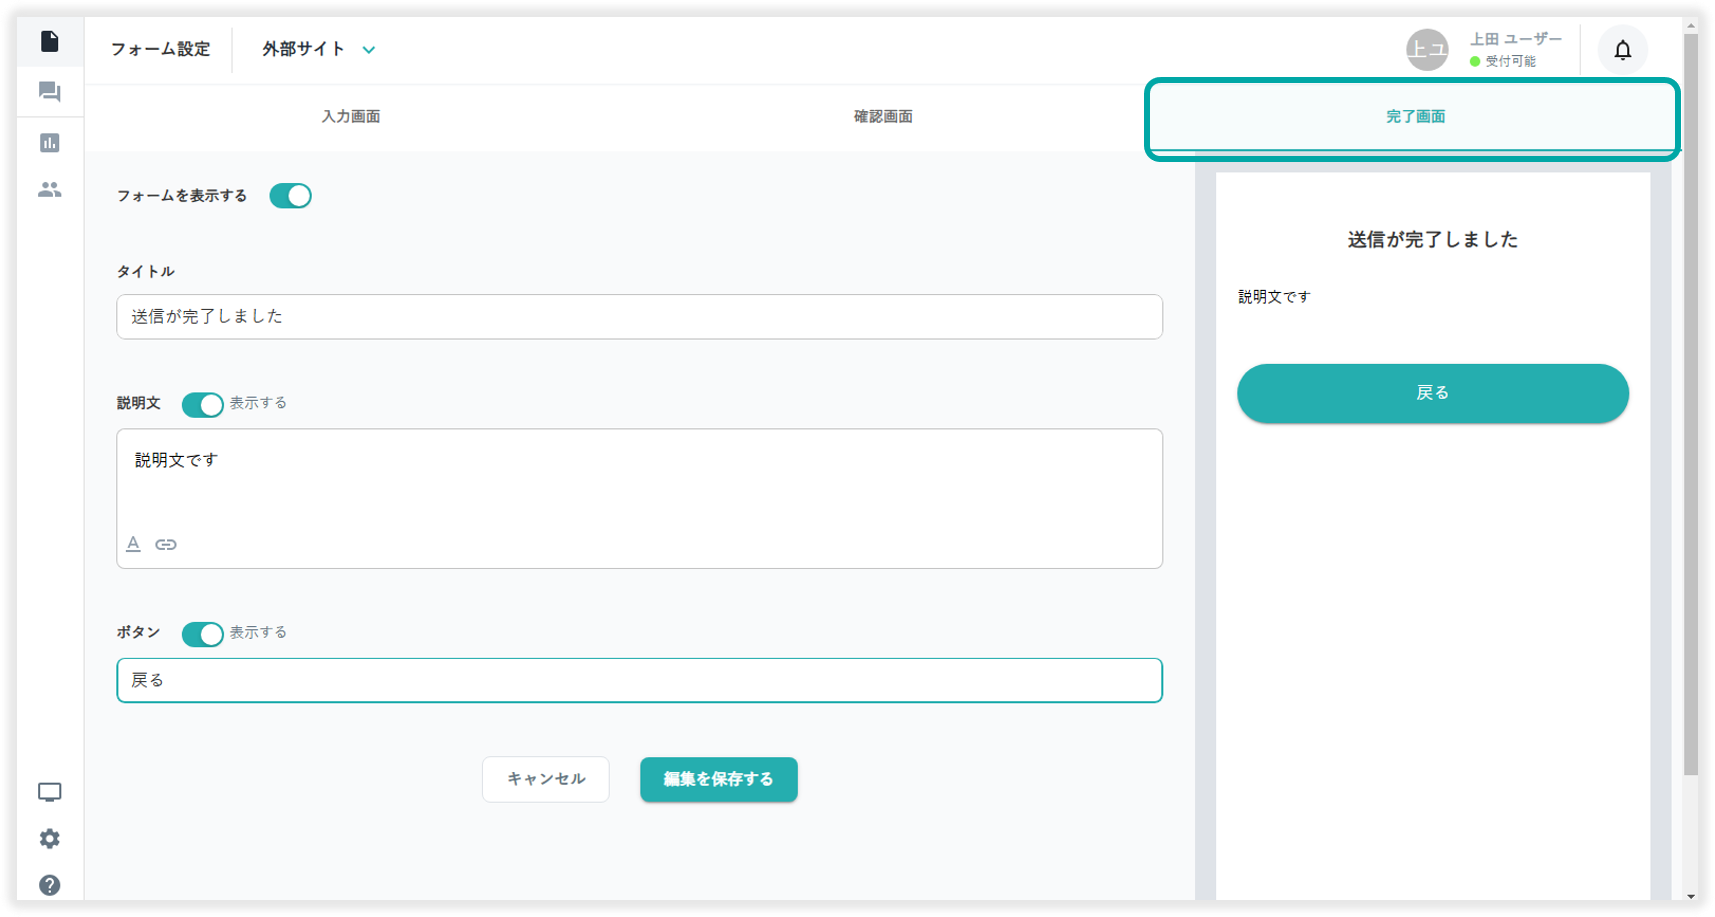This screenshot has width=1715, height=917.
Task: Open the analytics chart icon in sidebar
Action: click(49, 143)
